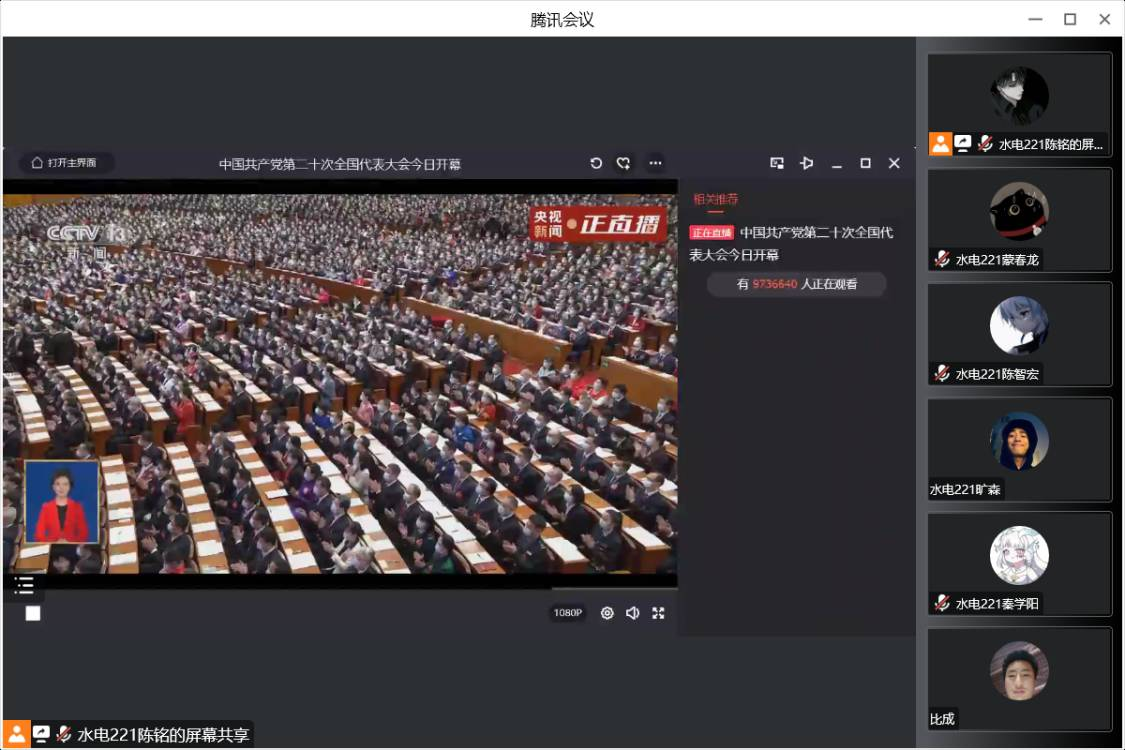Click the 9736640 viewers count pill
Viewport: 1125px width, 750px height.
point(796,284)
